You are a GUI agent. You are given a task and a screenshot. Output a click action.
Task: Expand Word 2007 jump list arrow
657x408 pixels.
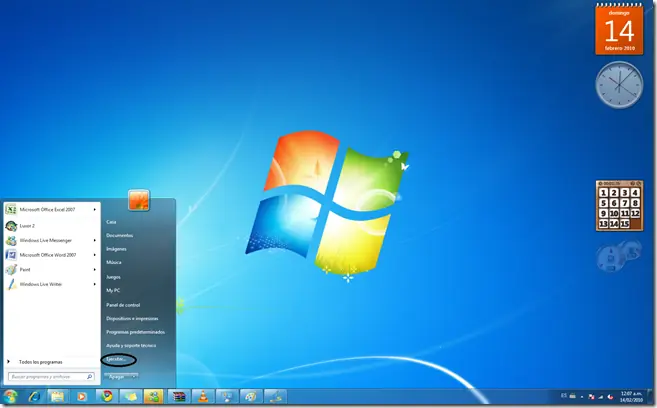[95, 255]
